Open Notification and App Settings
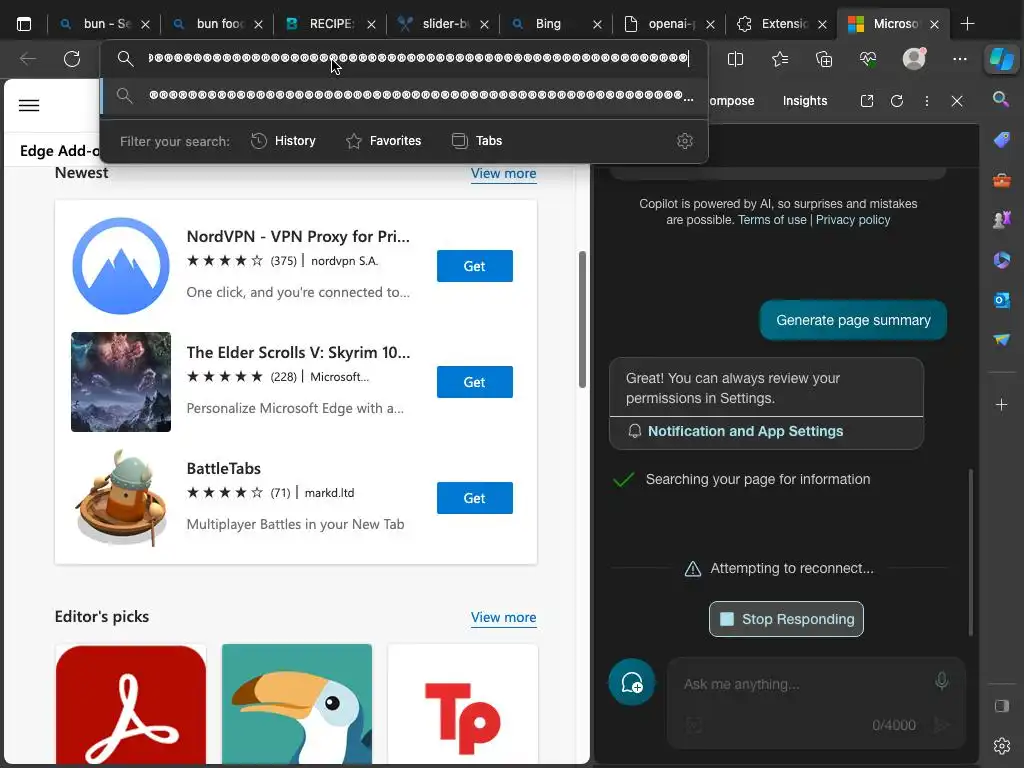The height and width of the screenshot is (768, 1024). click(x=745, y=432)
